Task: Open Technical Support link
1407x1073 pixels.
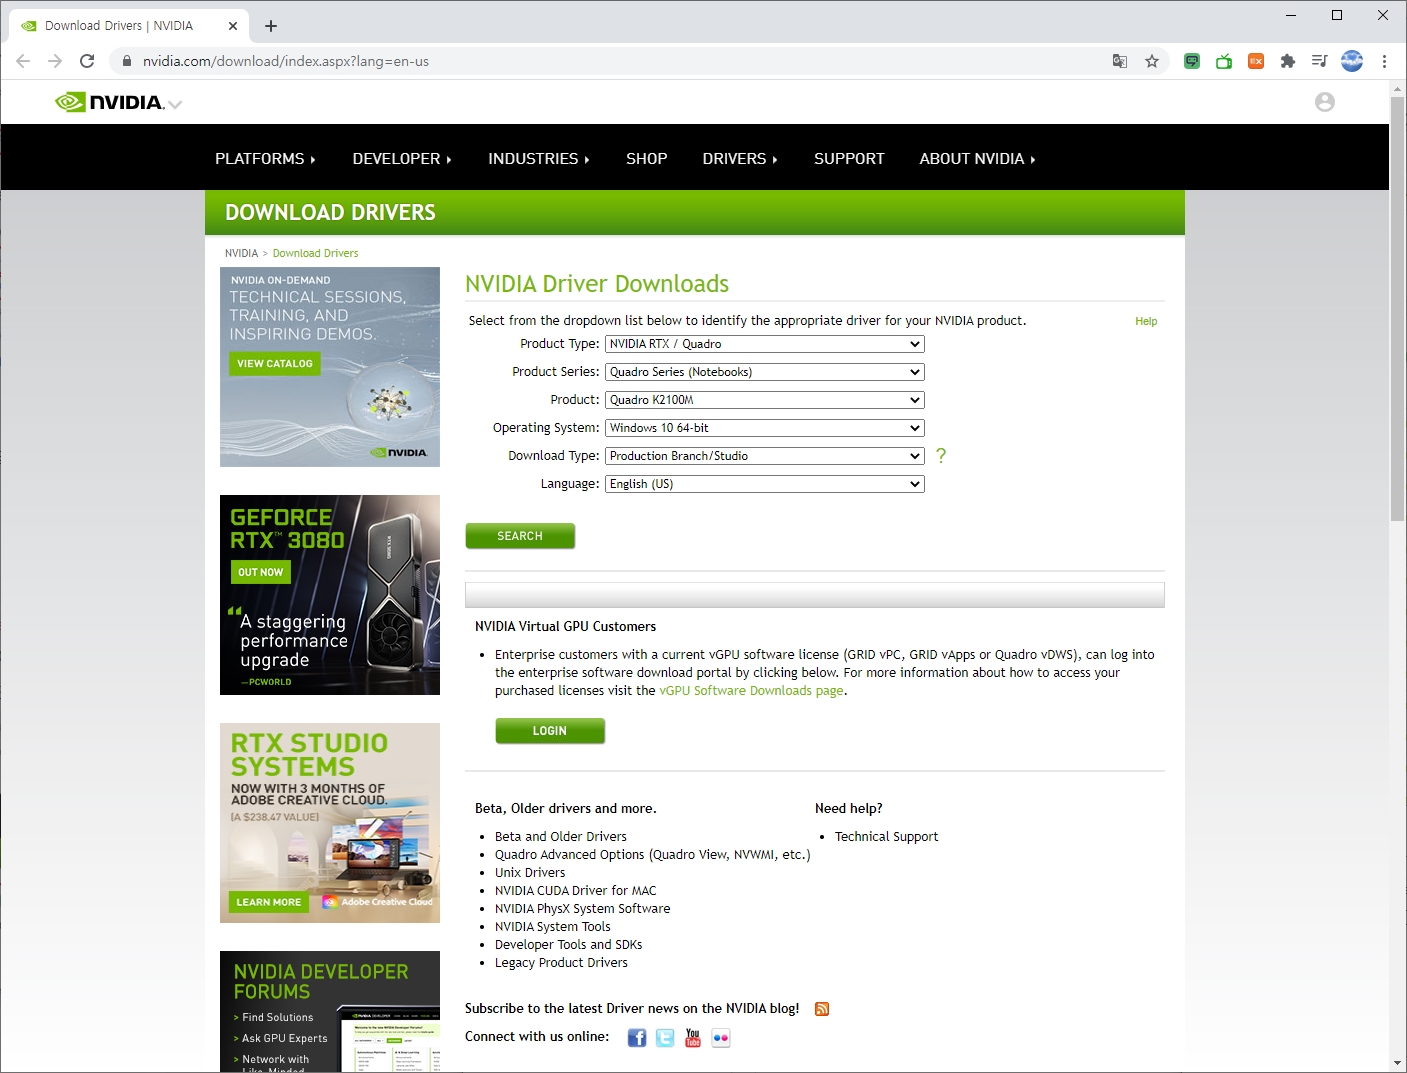Action: (887, 837)
